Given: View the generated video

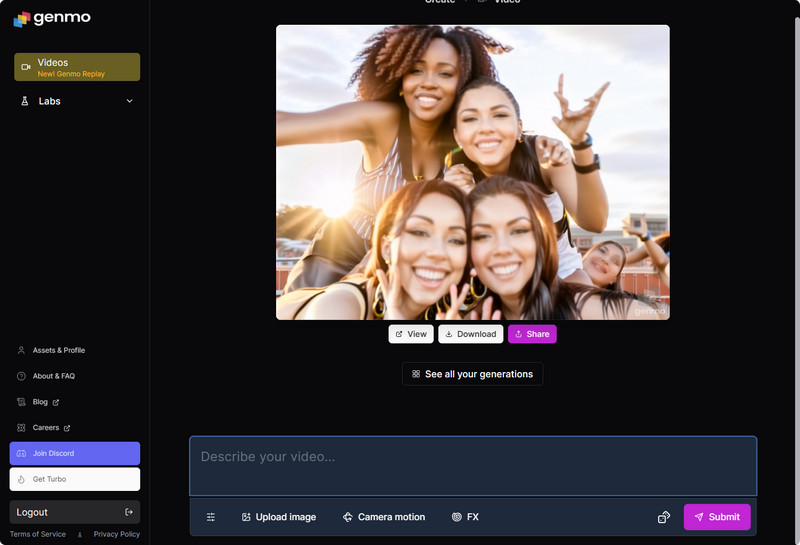Looking at the screenshot, I should tap(411, 334).
